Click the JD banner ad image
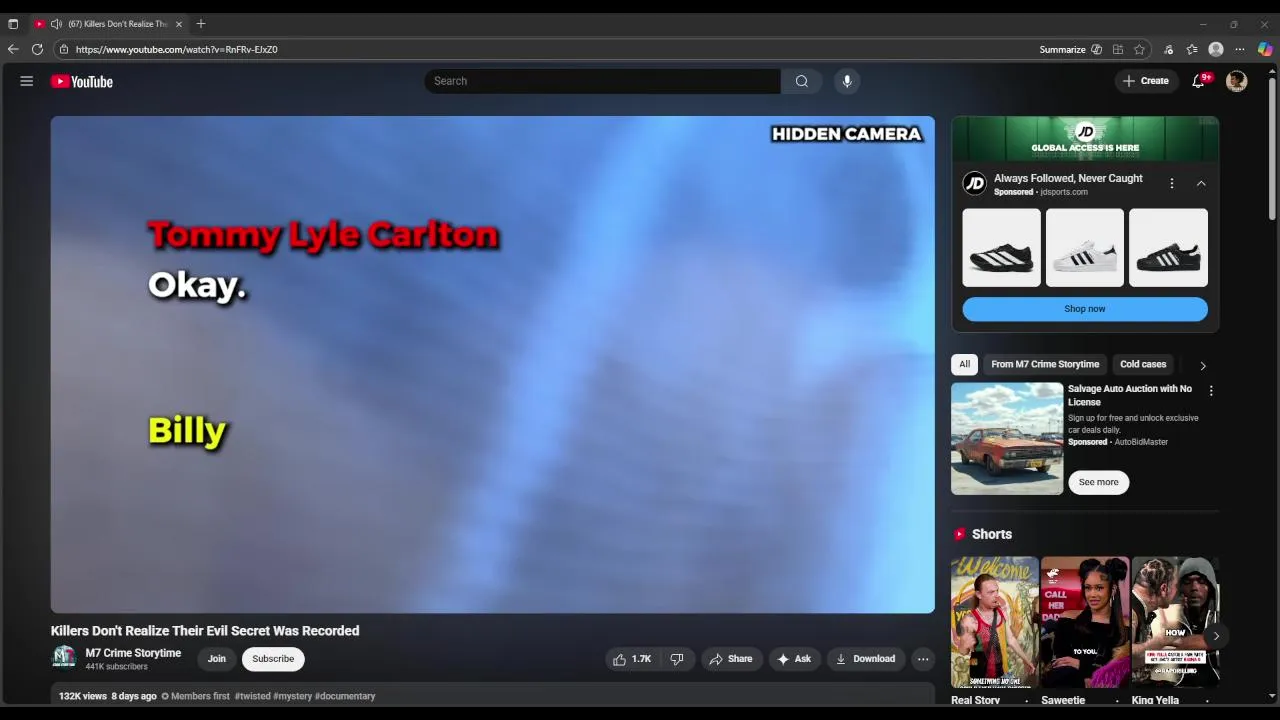Screen dimensions: 1280x720 pos(1085,139)
